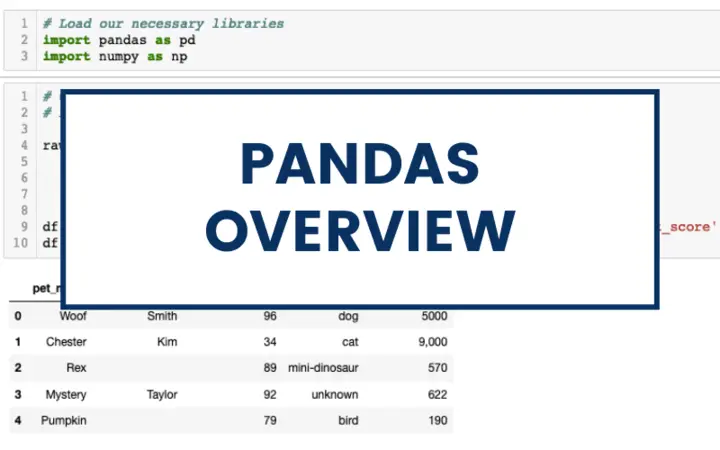Click the value 79 in the Pumpkin row
This screenshot has height=450, width=720.
point(270,420)
